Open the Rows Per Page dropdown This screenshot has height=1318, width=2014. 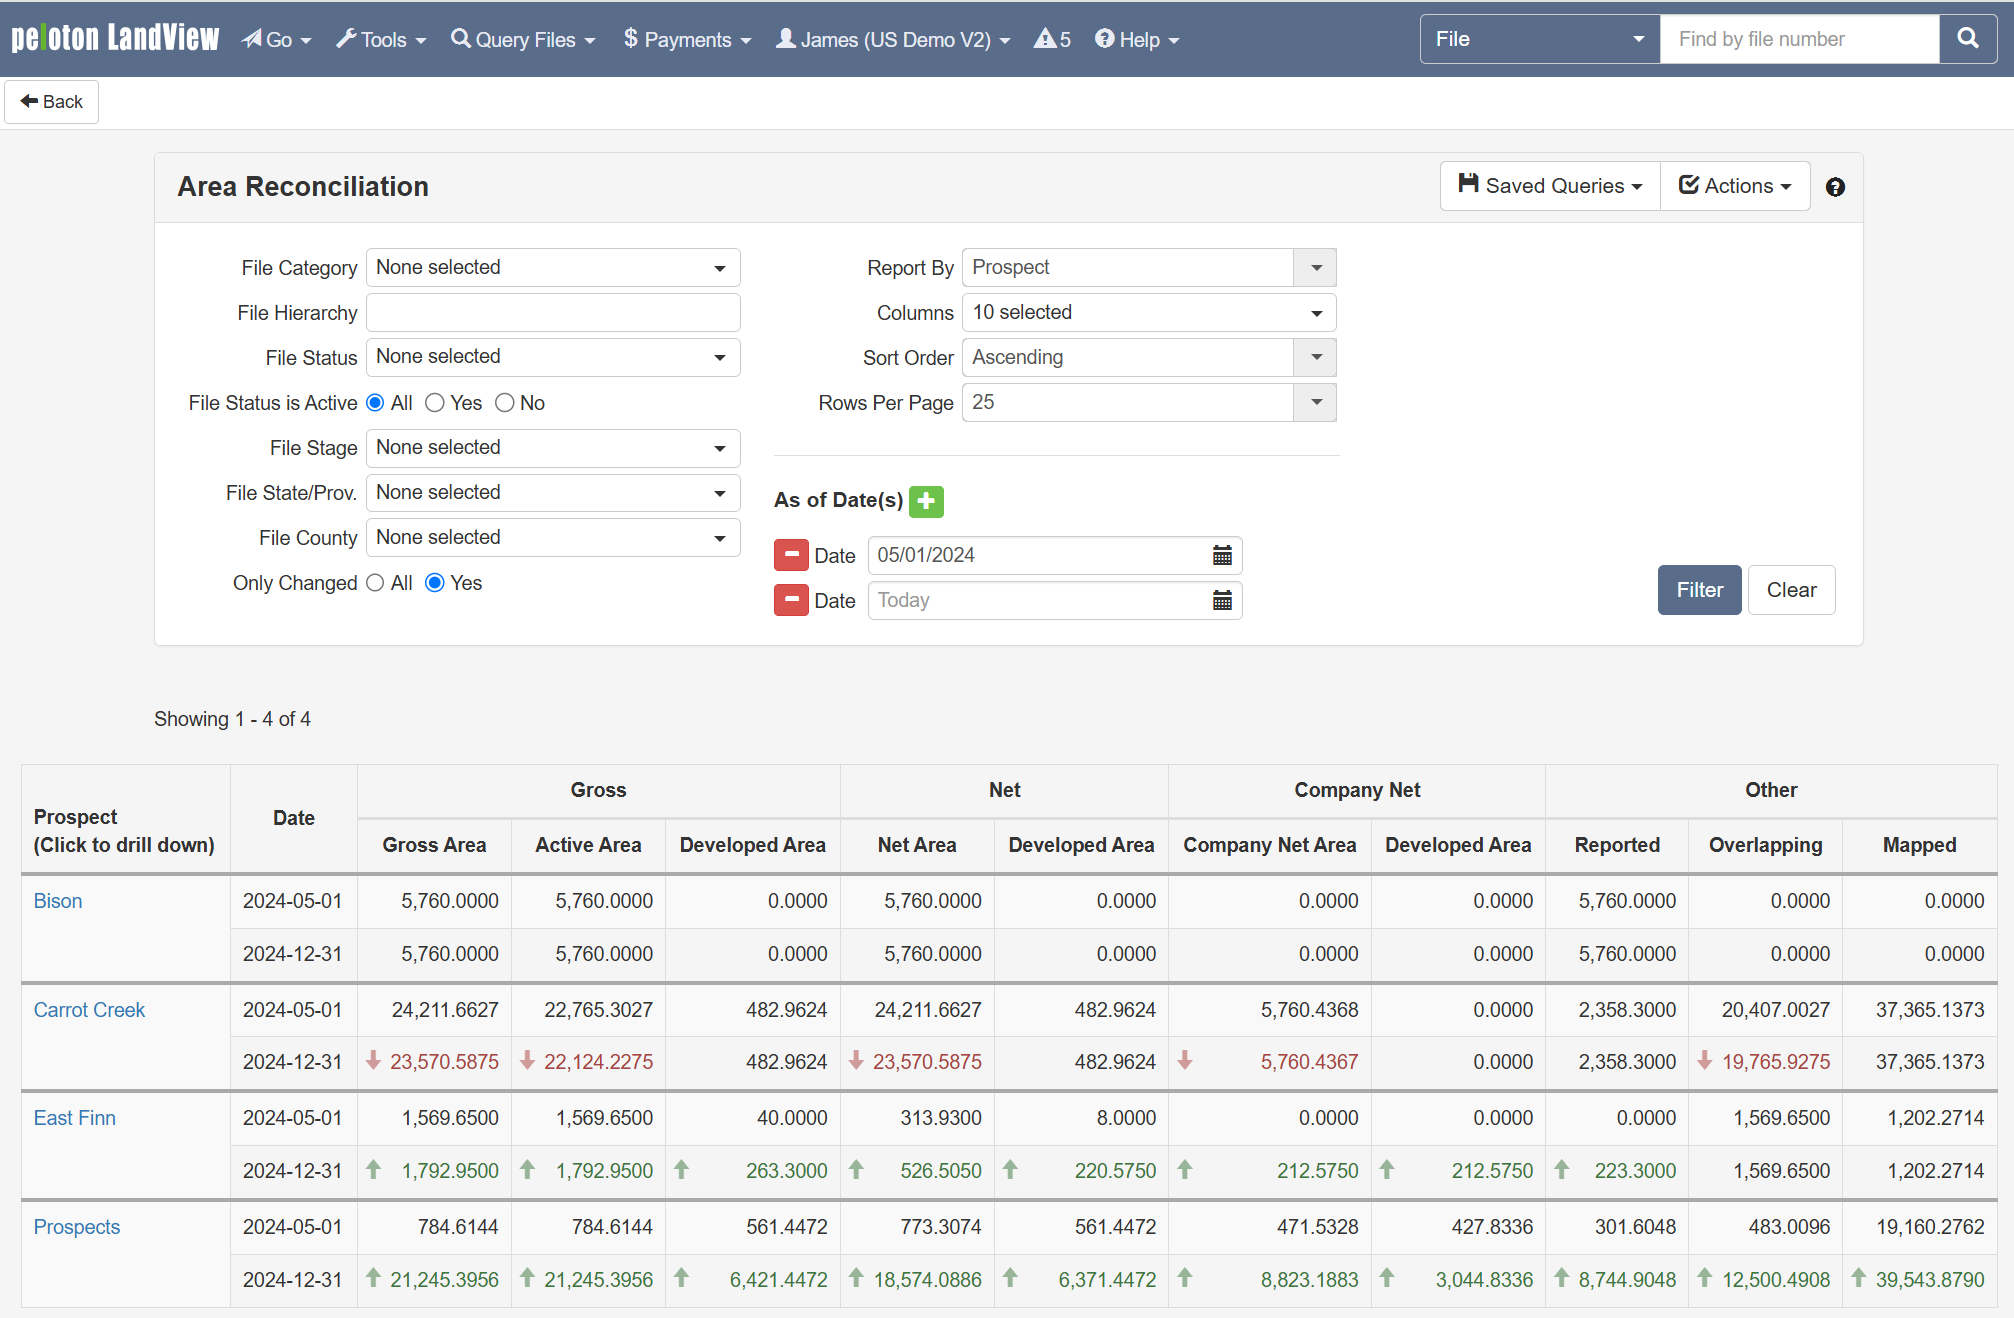click(x=1148, y=403)
